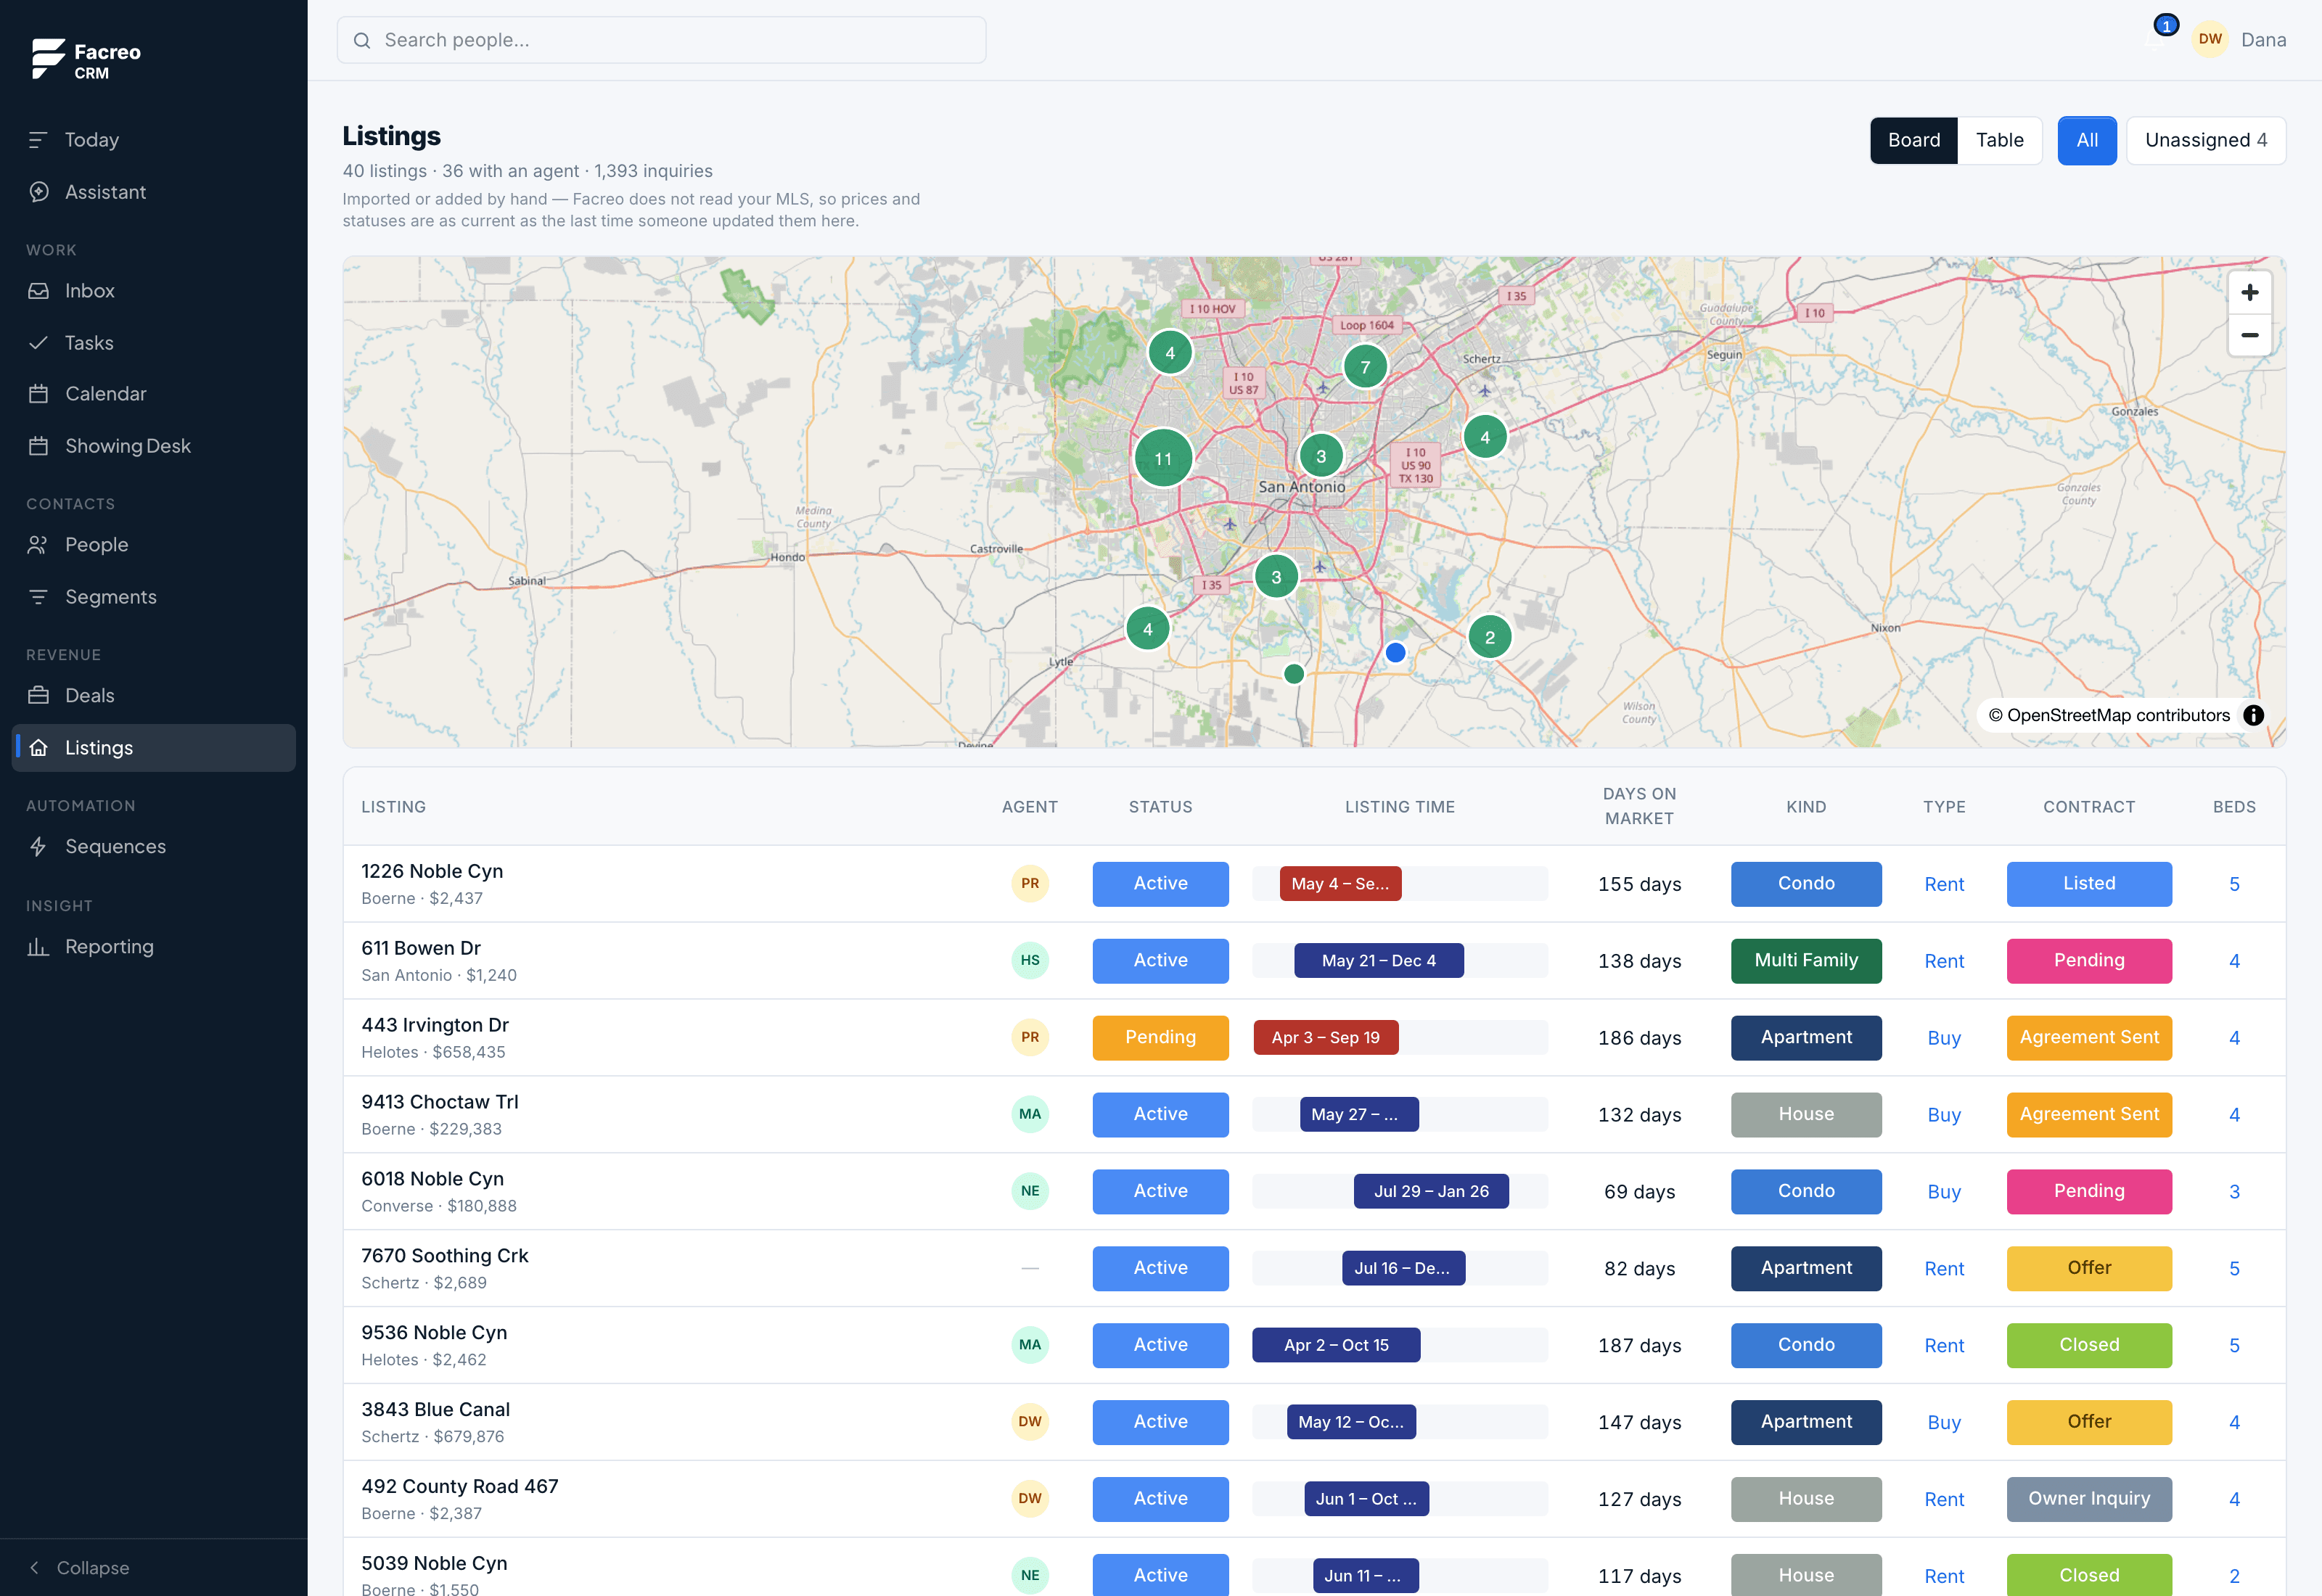The image size is (2322, 1596).
Task: Click the Apr 3 – Sep 19 timeline bar
Action: coord(1326,1038)
